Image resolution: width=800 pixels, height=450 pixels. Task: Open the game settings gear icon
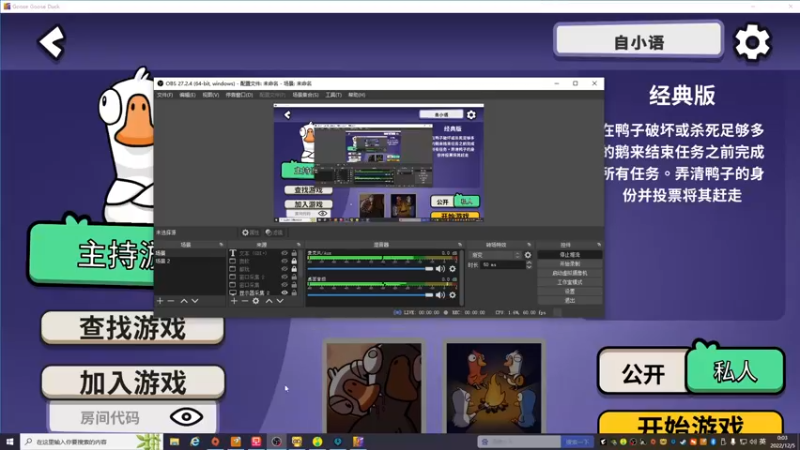click(752, 42)
